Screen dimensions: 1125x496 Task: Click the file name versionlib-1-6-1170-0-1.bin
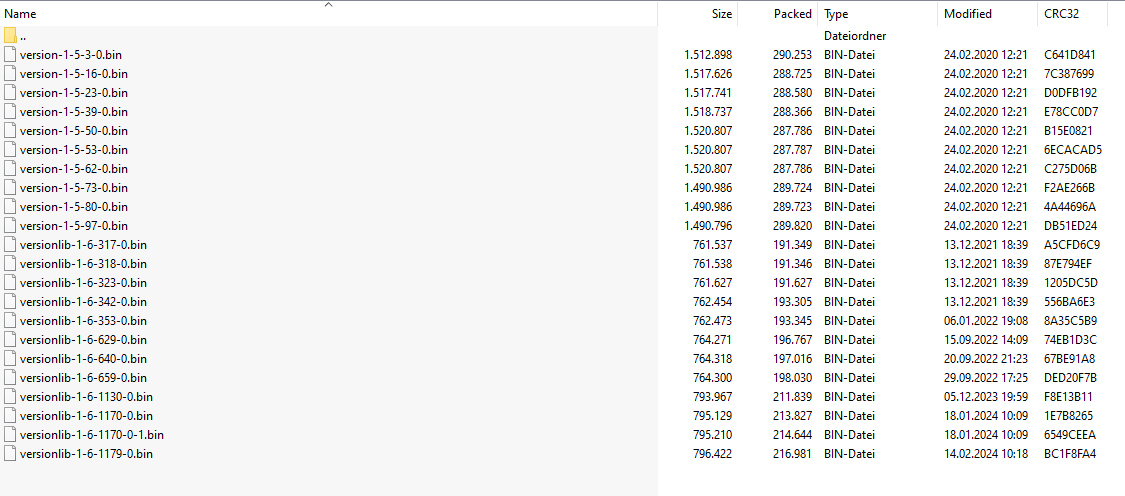[92, 435]
